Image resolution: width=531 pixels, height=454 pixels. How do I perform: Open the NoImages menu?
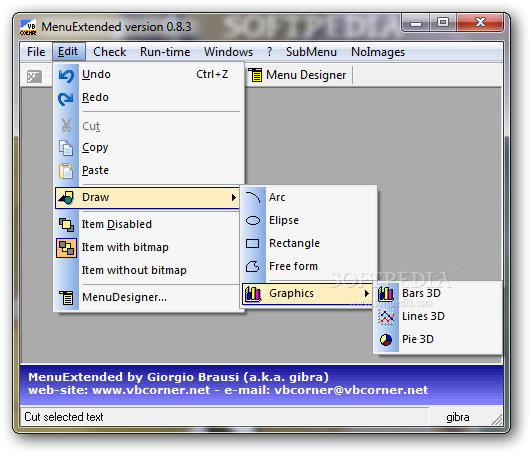coord(378,52)
